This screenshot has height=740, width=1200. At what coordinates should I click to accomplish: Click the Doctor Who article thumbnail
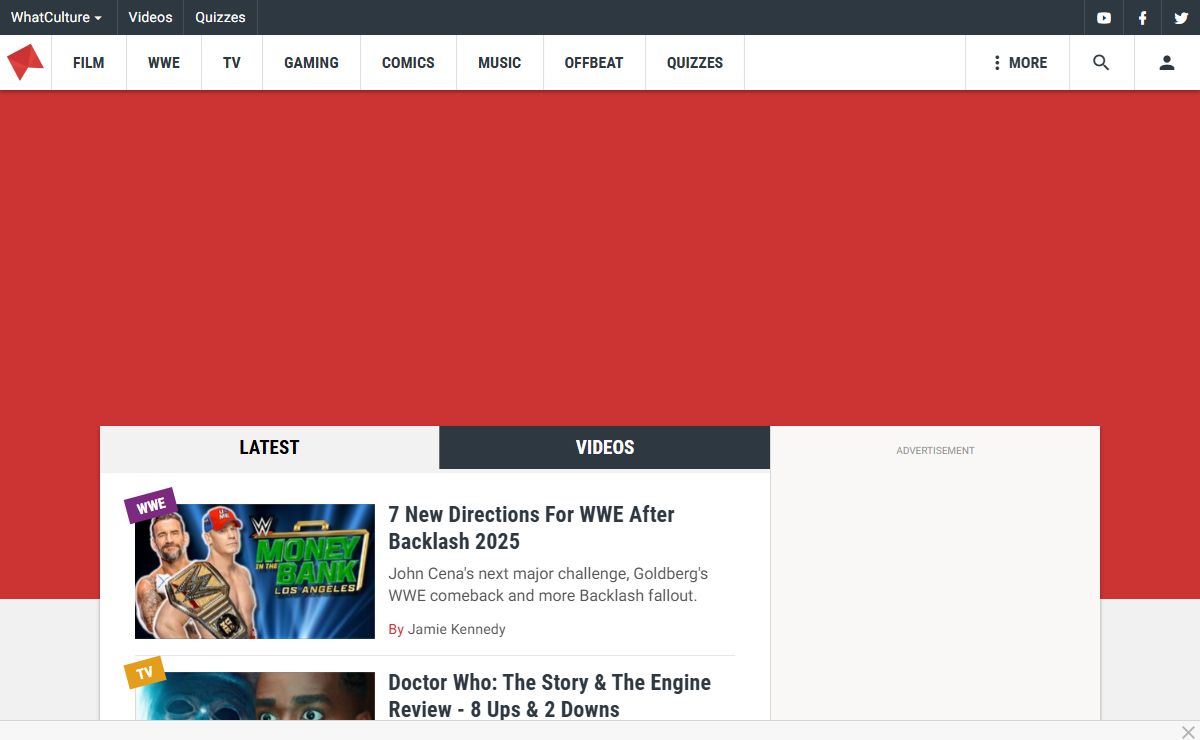255,695
